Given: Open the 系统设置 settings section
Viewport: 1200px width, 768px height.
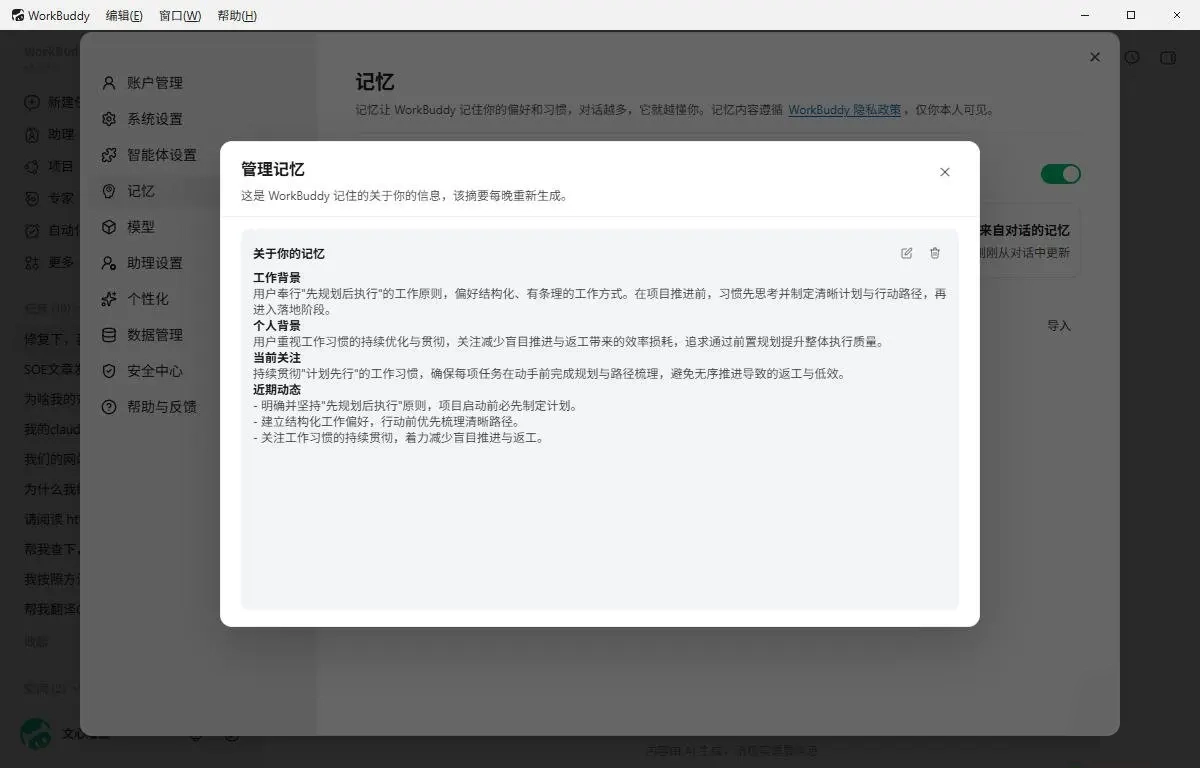Looking at the screenshot, I should (x=155, y=119).
